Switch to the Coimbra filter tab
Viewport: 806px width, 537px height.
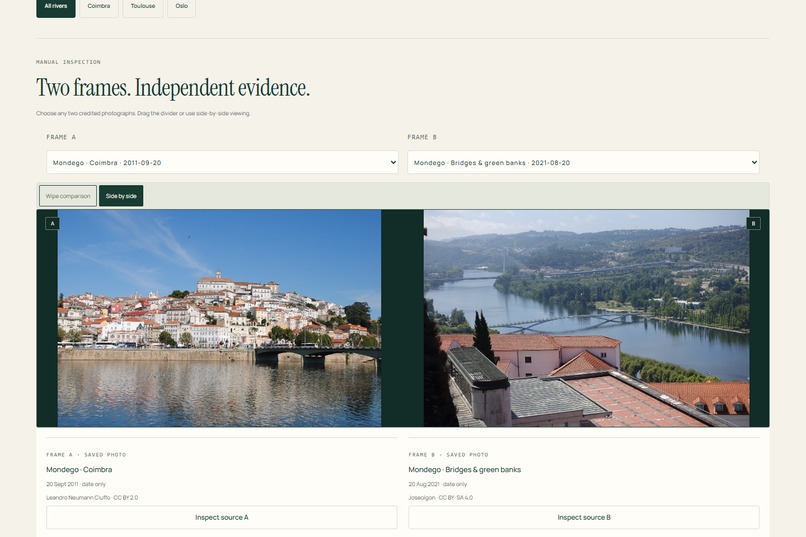(99, 7)
